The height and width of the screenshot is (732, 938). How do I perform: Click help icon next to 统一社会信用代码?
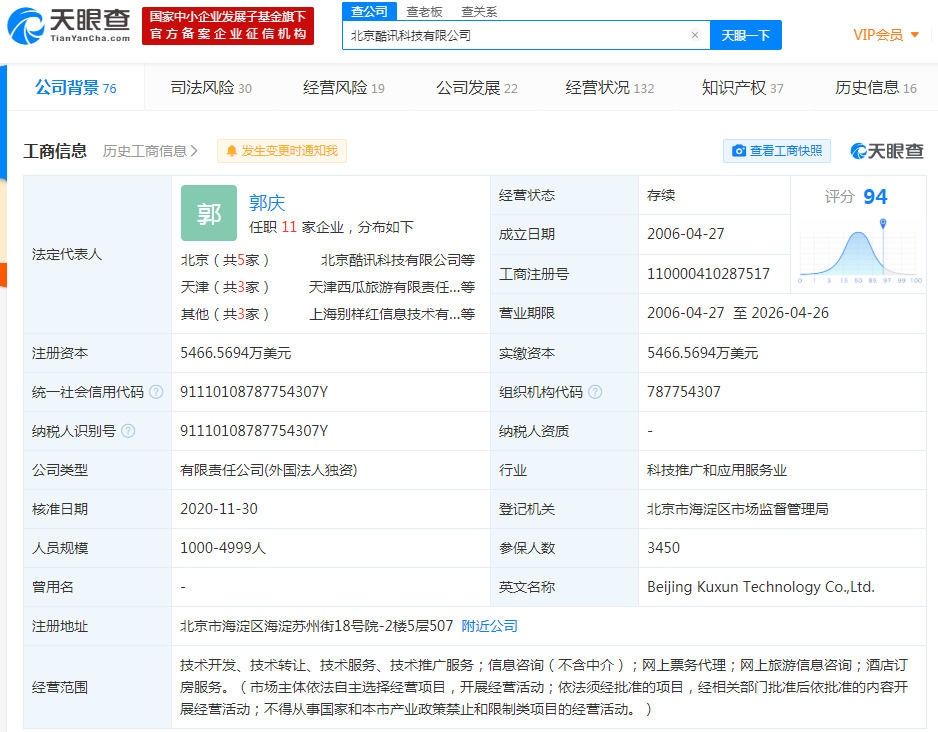(x=156, y=392)
